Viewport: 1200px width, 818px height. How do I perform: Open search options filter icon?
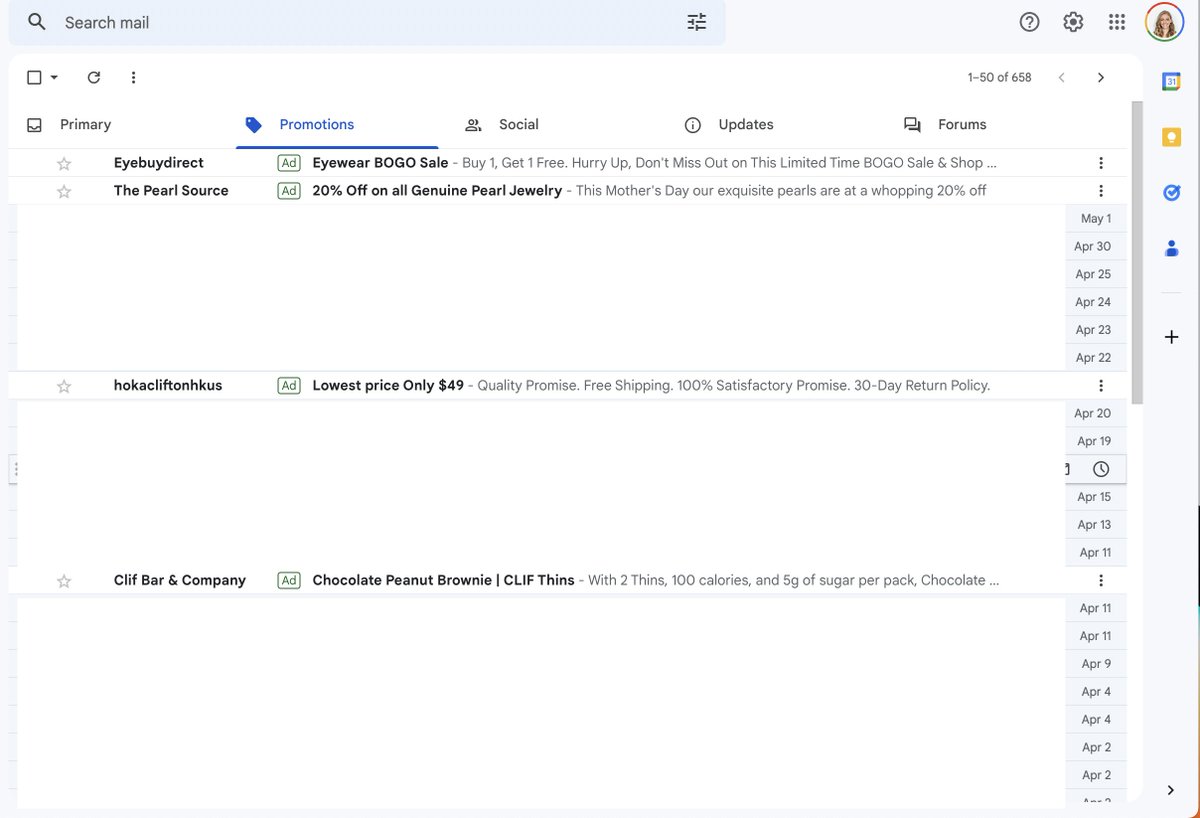point(697,22)
